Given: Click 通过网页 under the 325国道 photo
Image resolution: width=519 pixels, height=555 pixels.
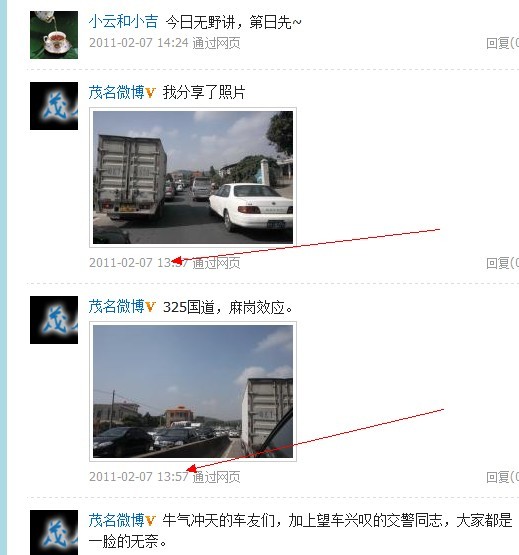Looking at the screenshot, I should (216, 477).
